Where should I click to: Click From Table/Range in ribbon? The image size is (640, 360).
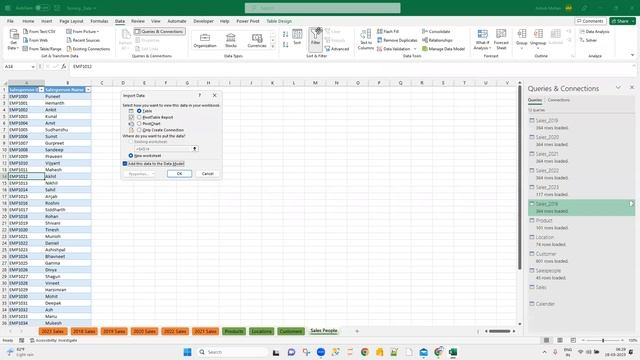coord(42,49)
